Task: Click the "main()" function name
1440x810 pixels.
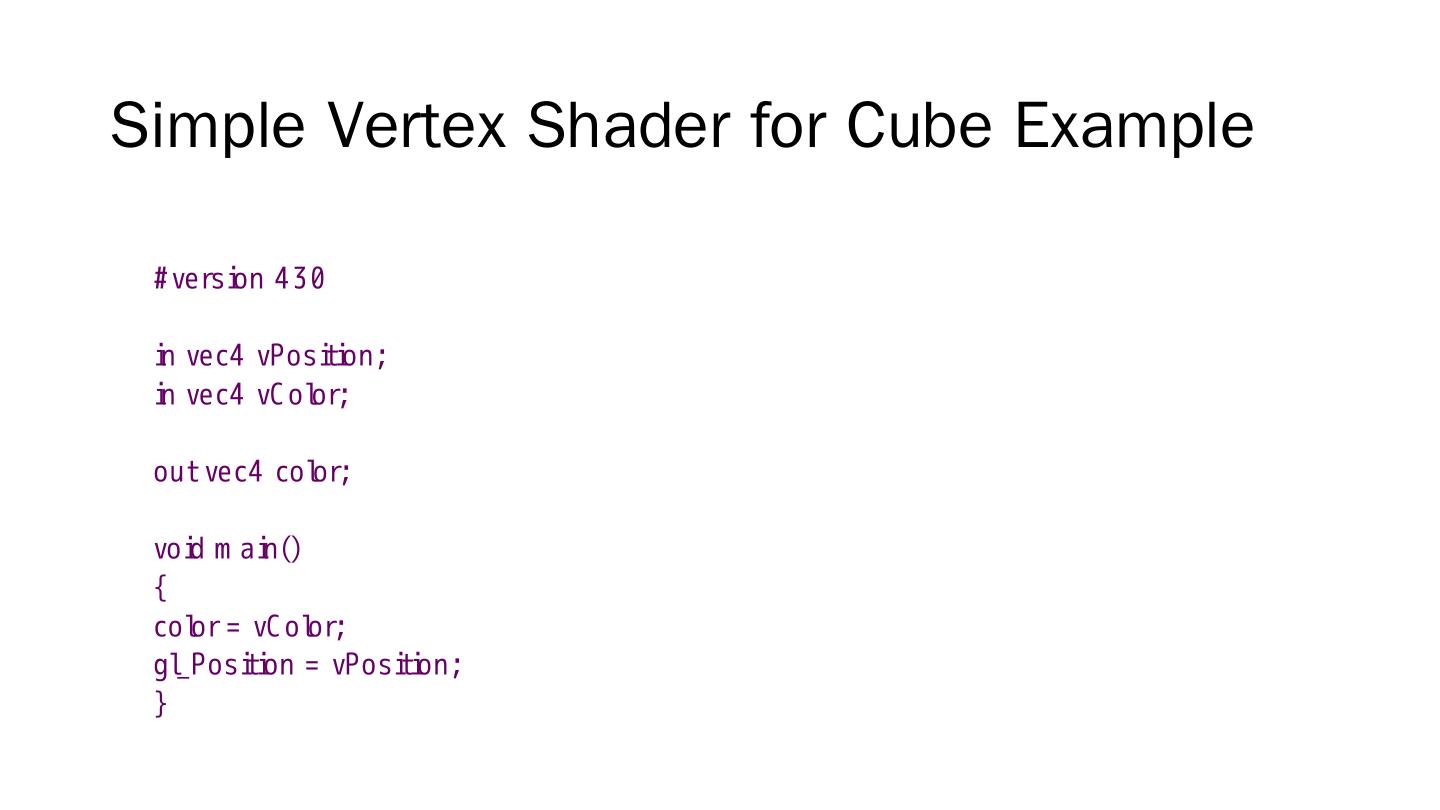Action: 258,549
